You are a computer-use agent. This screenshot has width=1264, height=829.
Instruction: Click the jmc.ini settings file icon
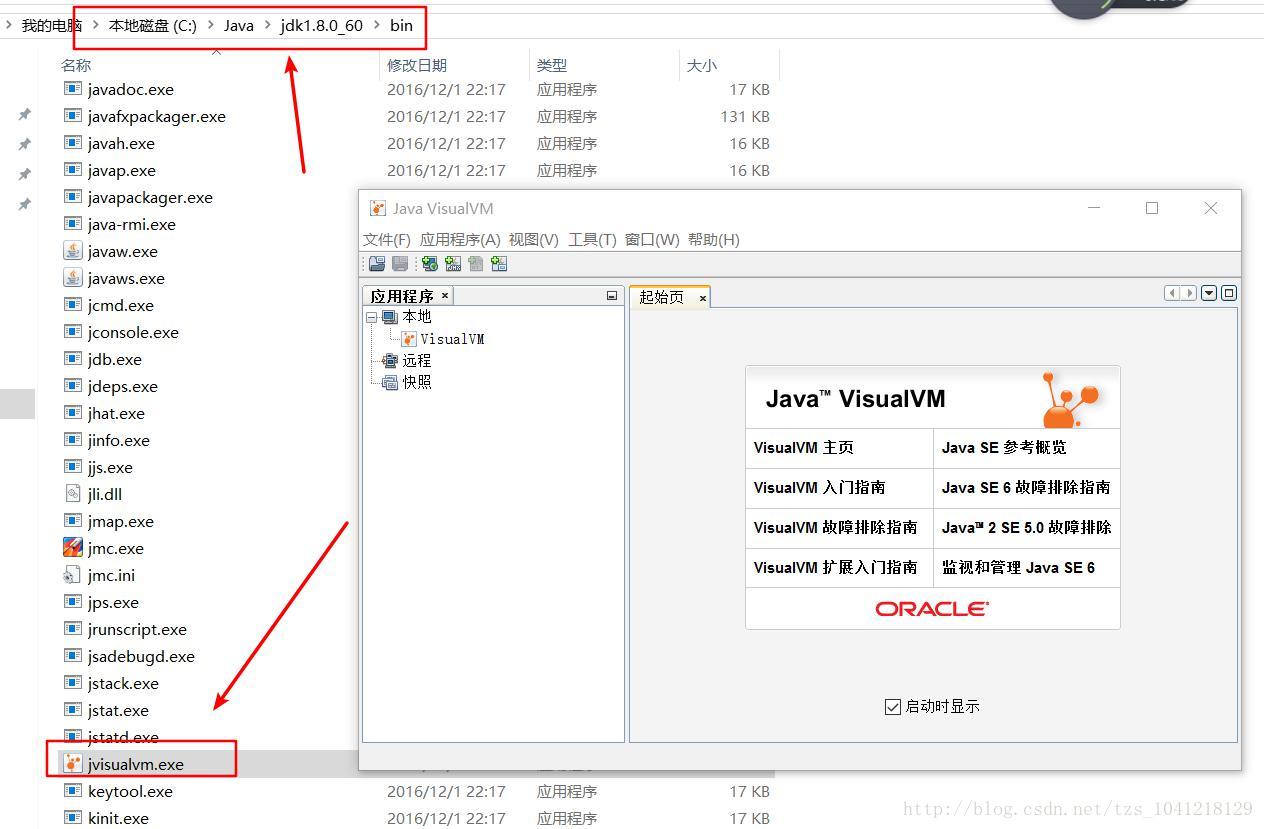click(x=73, y=575)
